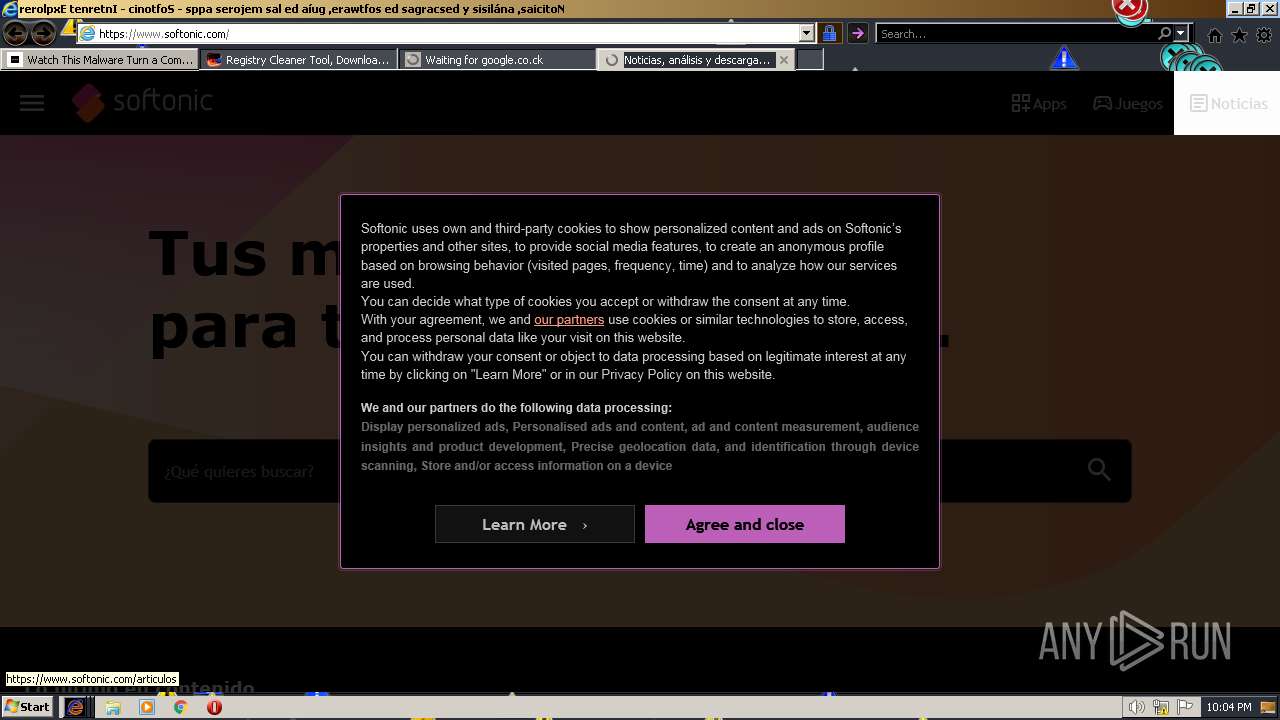Viewport: 1280px width, 720px height.
Task: Switch to 'Waiting for google.co.ck' tab
Action: (498, 60)
